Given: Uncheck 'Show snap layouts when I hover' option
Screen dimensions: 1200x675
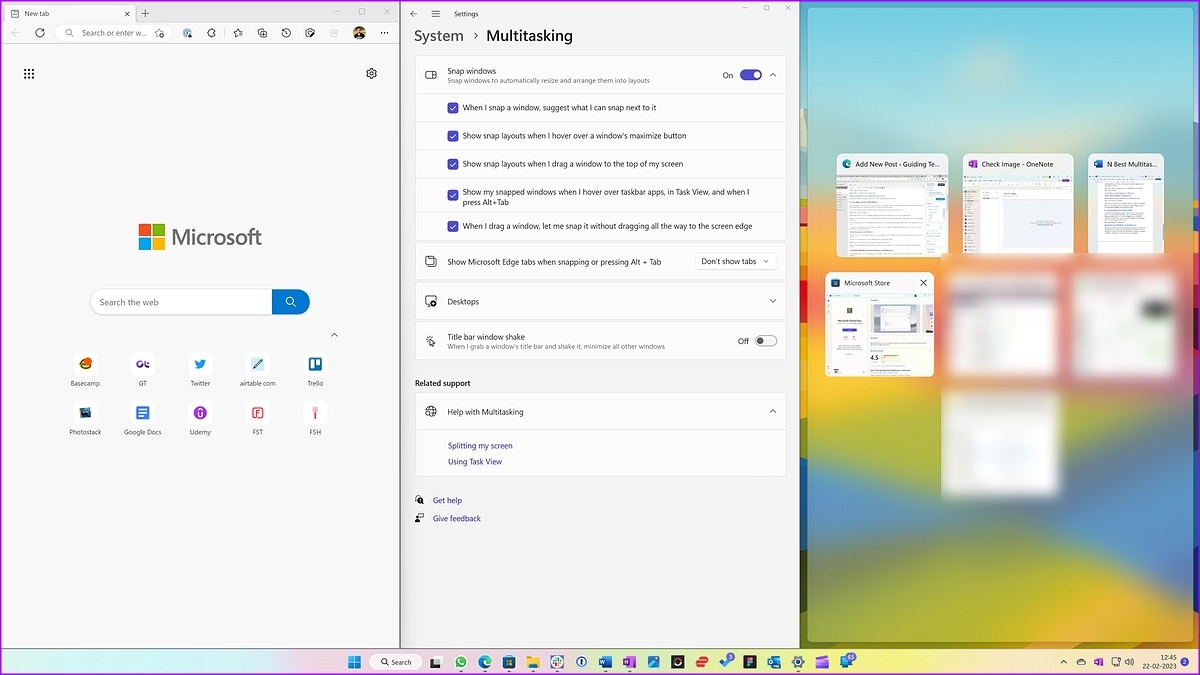Looking at the screenshot, I should point(453,136).
